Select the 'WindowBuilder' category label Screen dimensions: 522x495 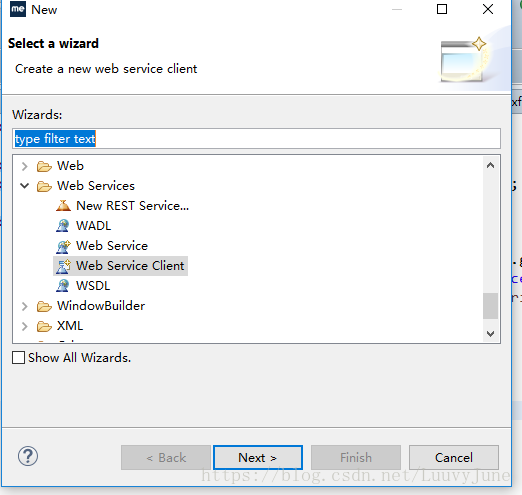coord(101,306)
